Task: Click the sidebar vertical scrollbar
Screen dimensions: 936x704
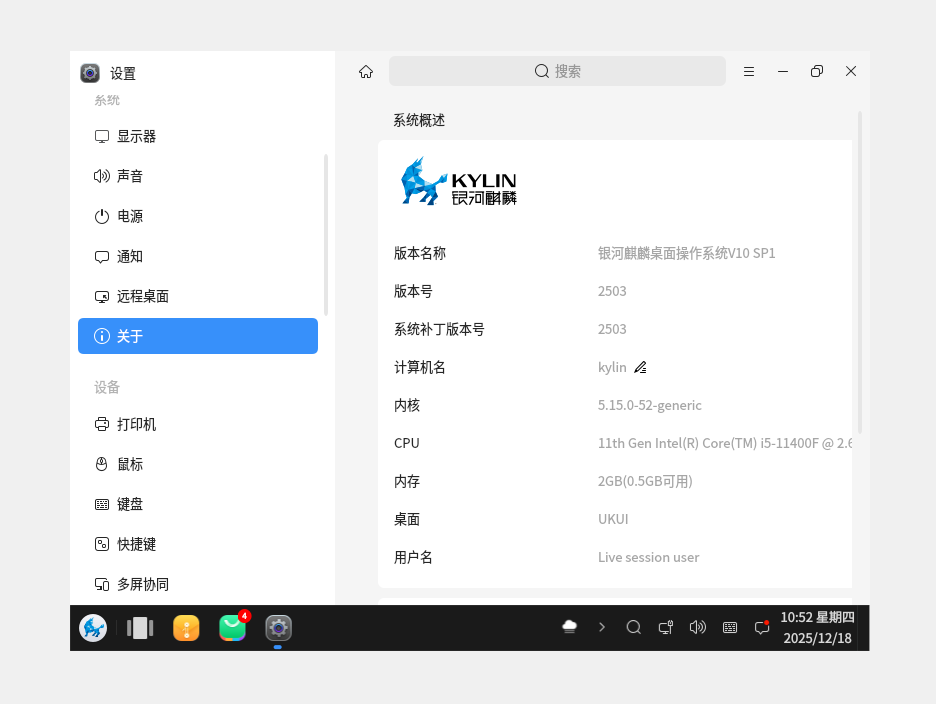Action: tap(326, 235)
